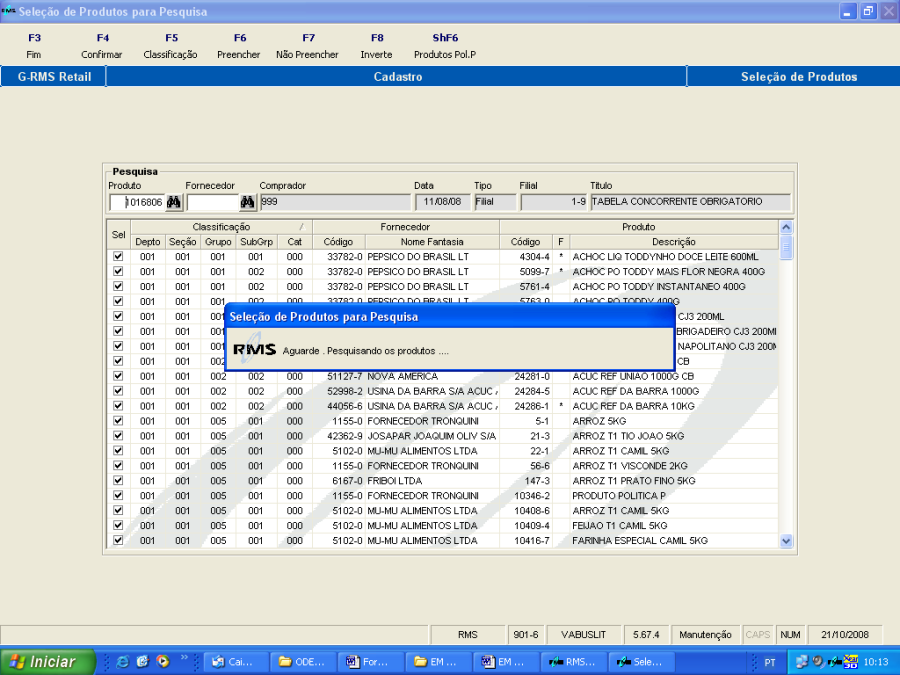Click the Manutenção status bar entry
This screenshot has width=900, height=675.
pyautogui.click(x=705, y=634)
